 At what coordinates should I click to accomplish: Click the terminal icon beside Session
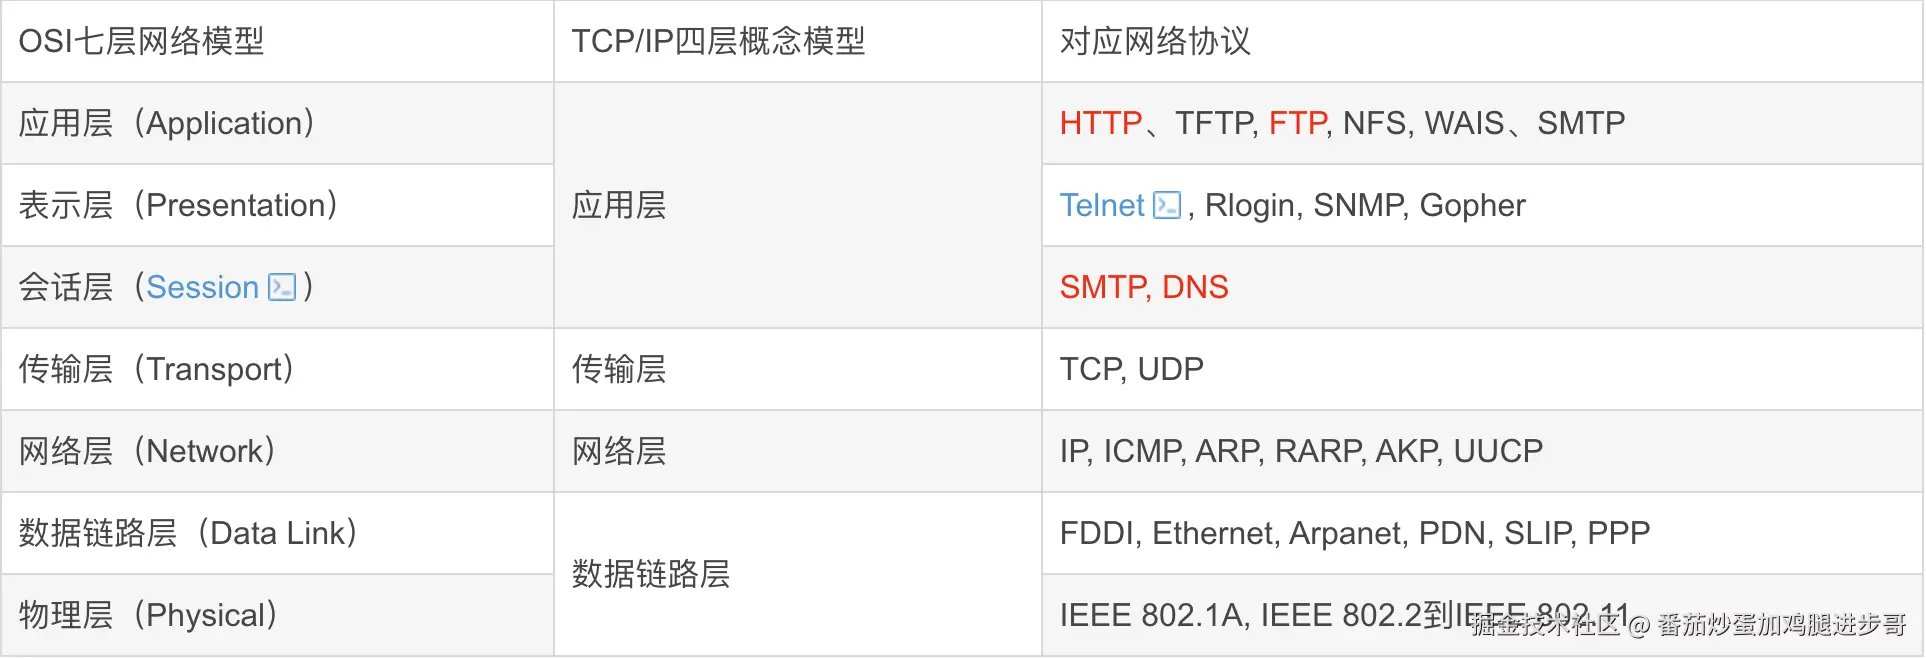pyautogui.click(x=282, y=287)
